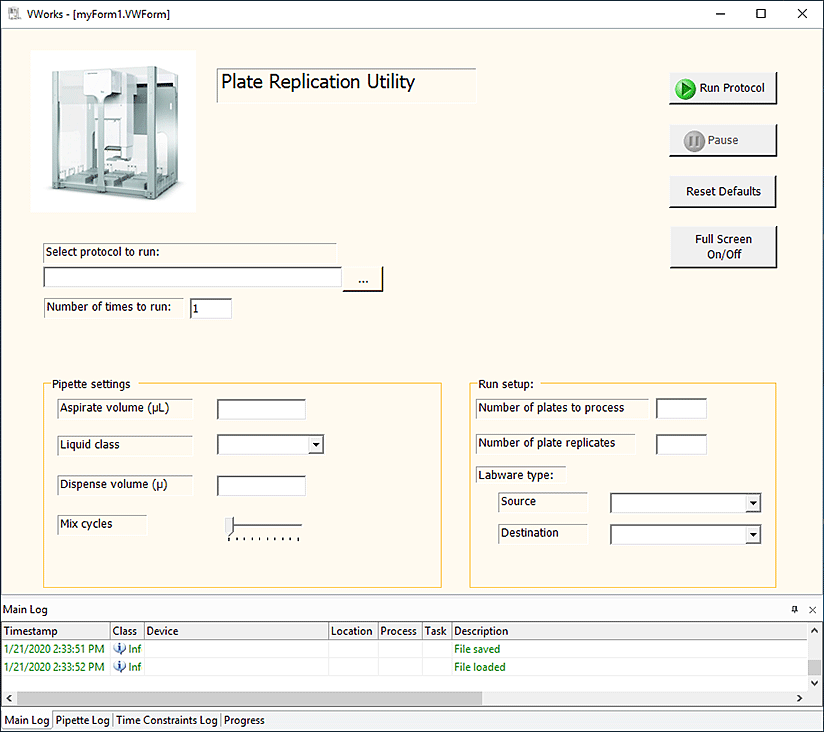Minimize the VWorks window
This screenshot has width=824, height=732.
click(x=720, y=14)
